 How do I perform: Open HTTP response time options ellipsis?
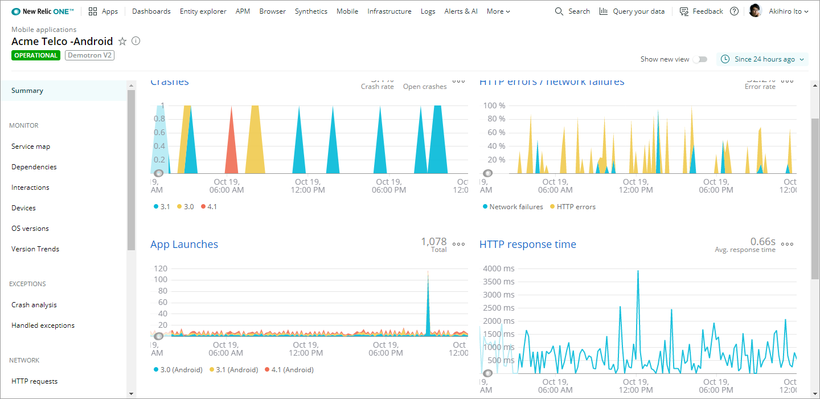787,244
